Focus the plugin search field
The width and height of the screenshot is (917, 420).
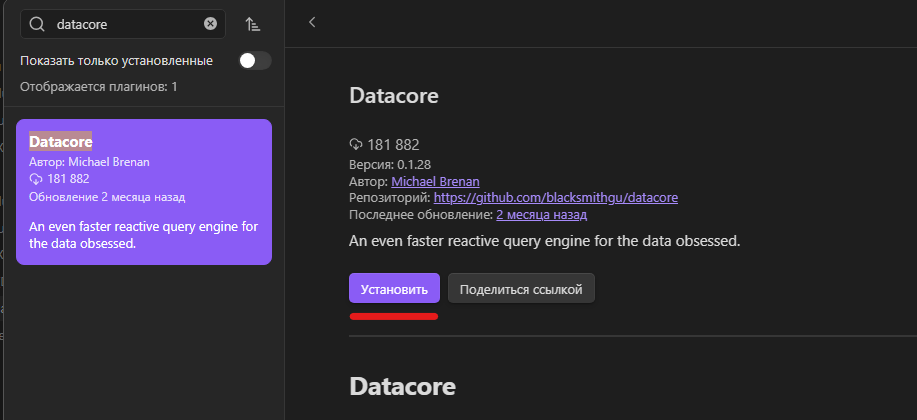tap(123, 24)
